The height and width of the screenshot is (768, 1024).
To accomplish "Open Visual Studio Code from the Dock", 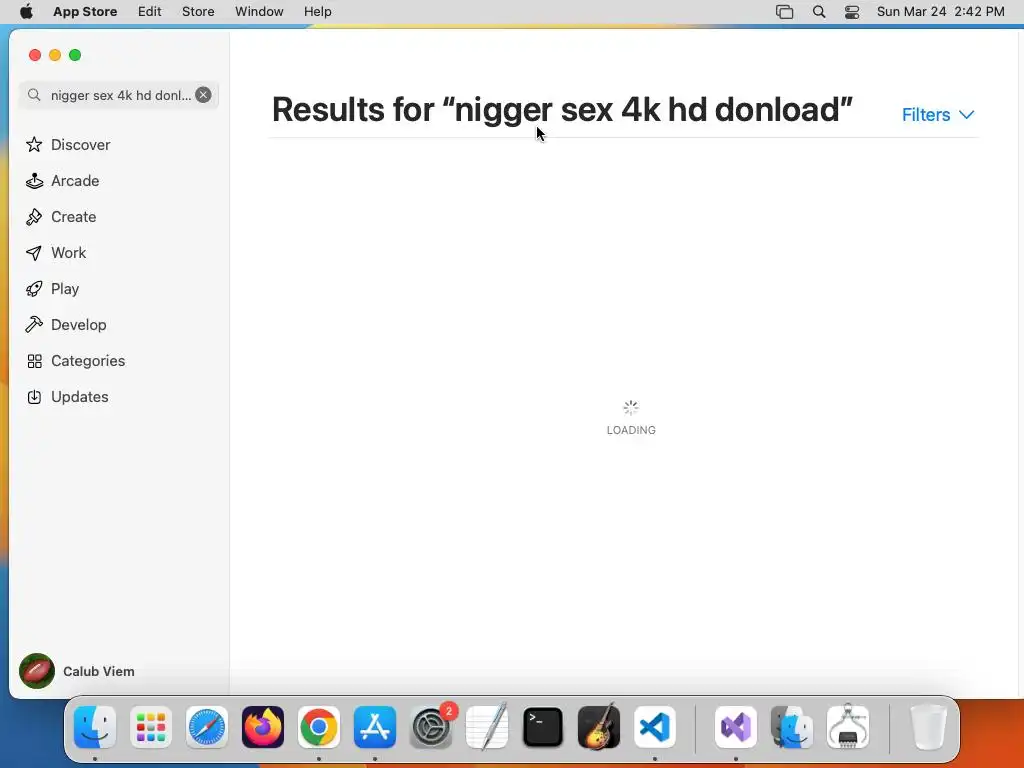I will pos(655,727).
